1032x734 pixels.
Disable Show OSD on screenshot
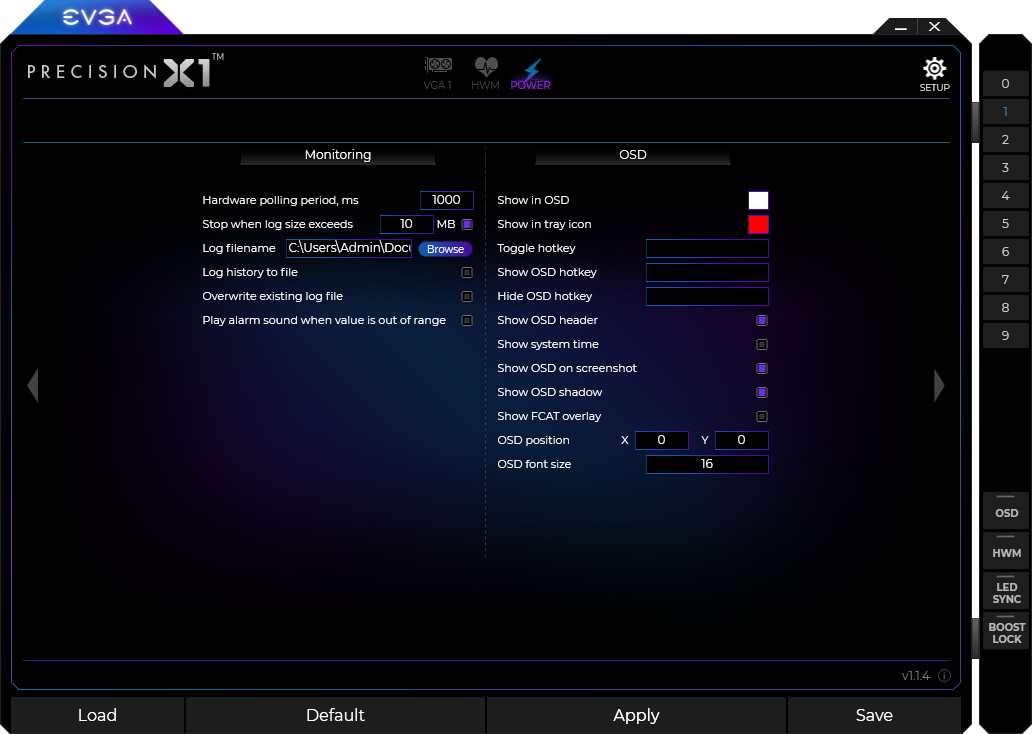pyautogui.click(x=762, y=369)
